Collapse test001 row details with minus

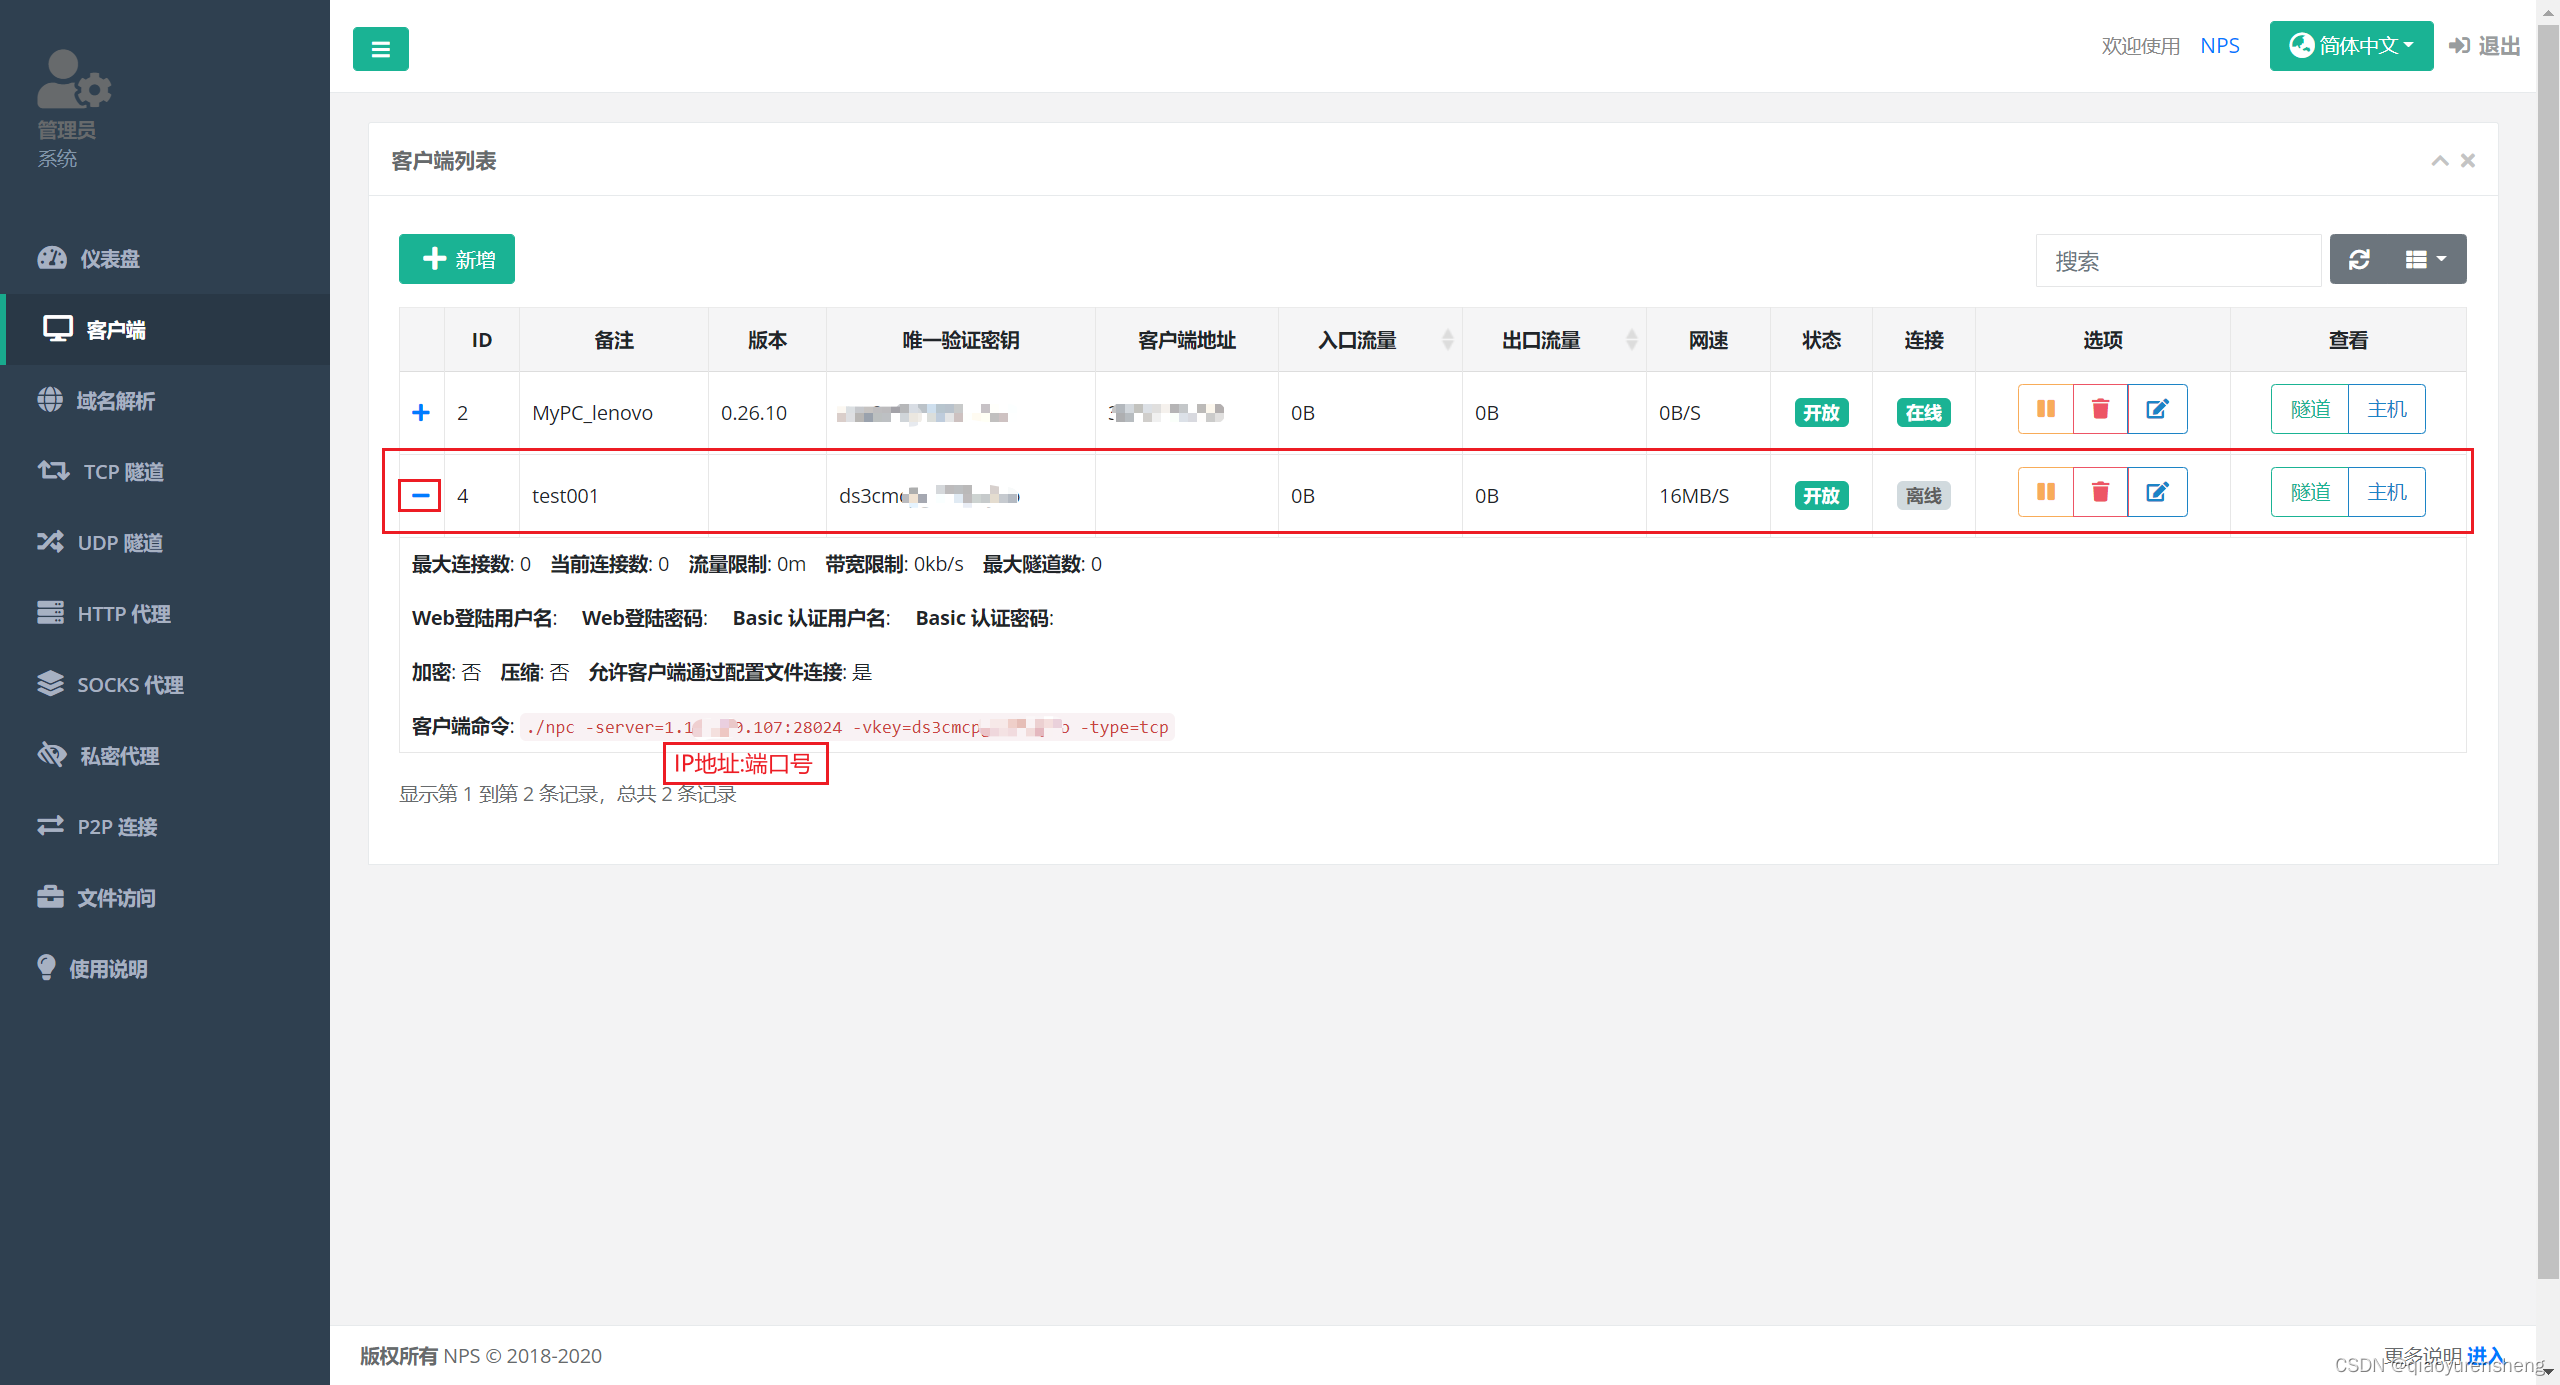pos(420,496)
